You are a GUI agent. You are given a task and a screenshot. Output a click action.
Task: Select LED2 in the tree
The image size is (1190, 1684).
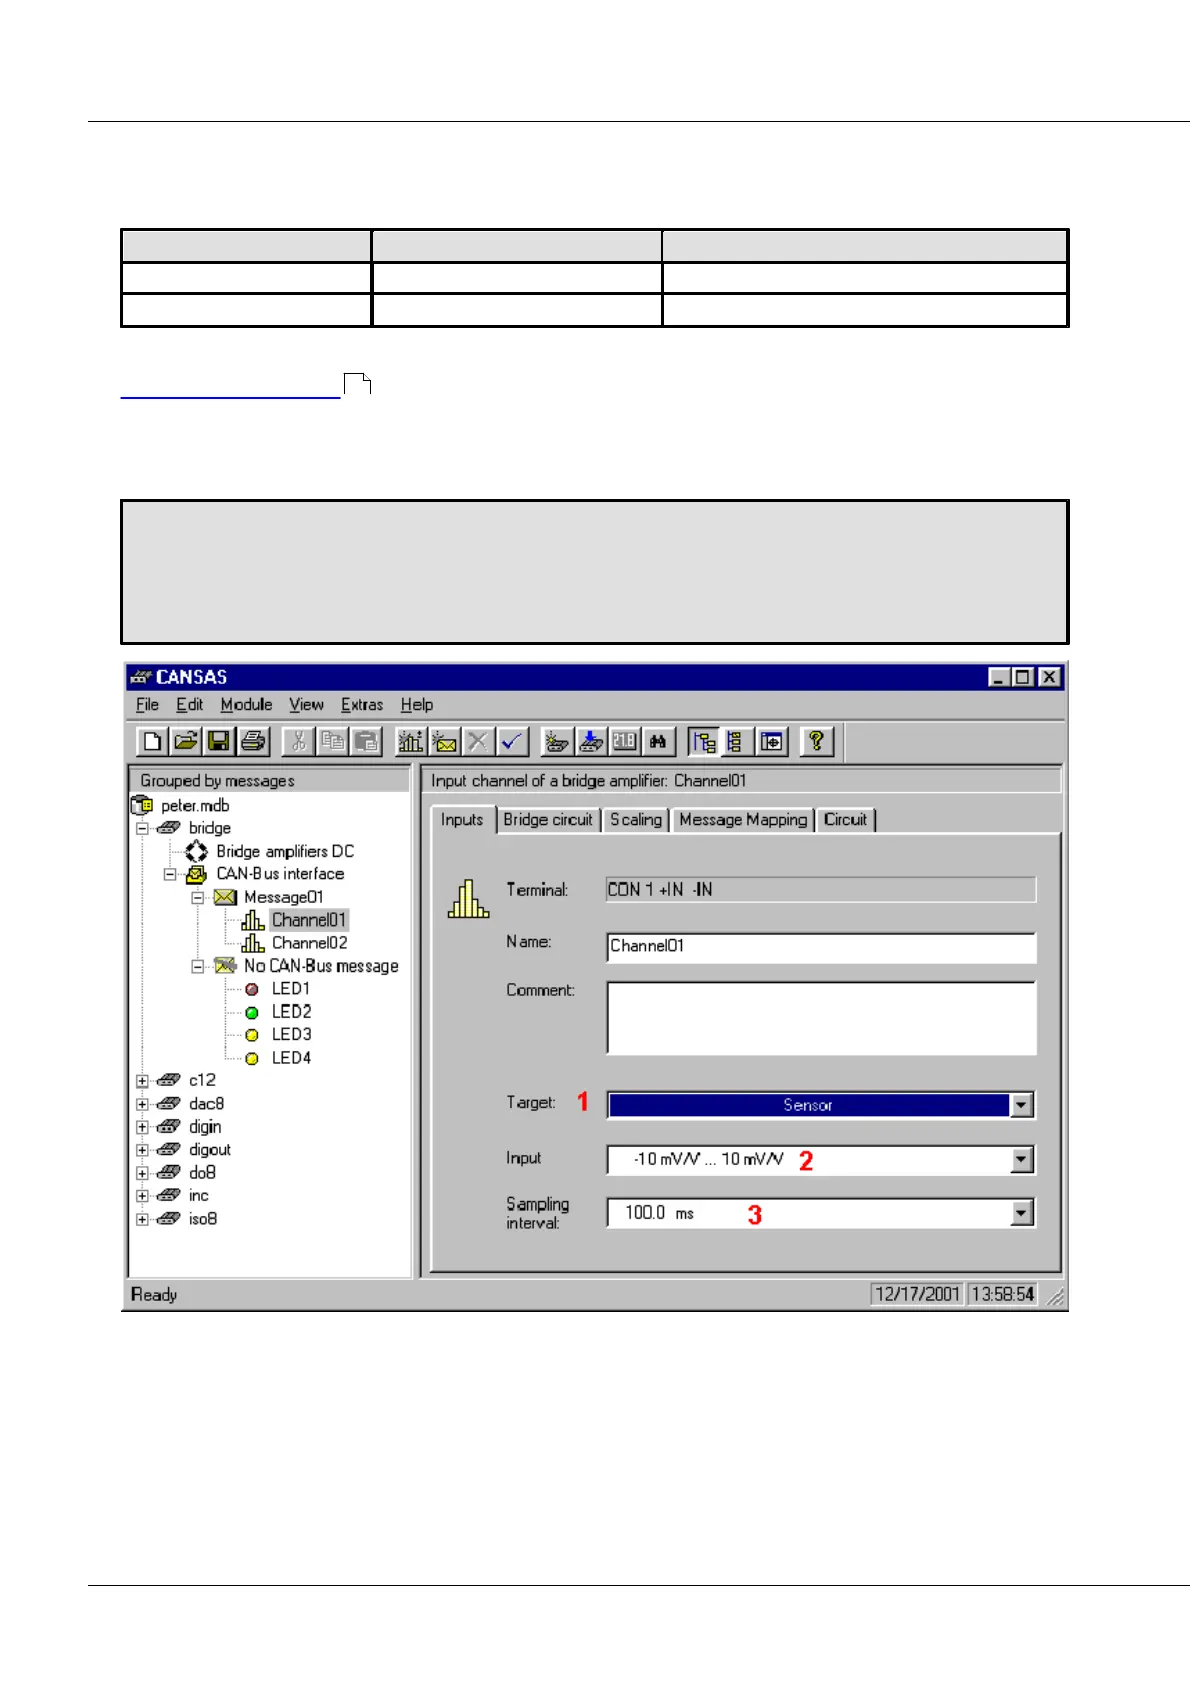(291, 1012)
